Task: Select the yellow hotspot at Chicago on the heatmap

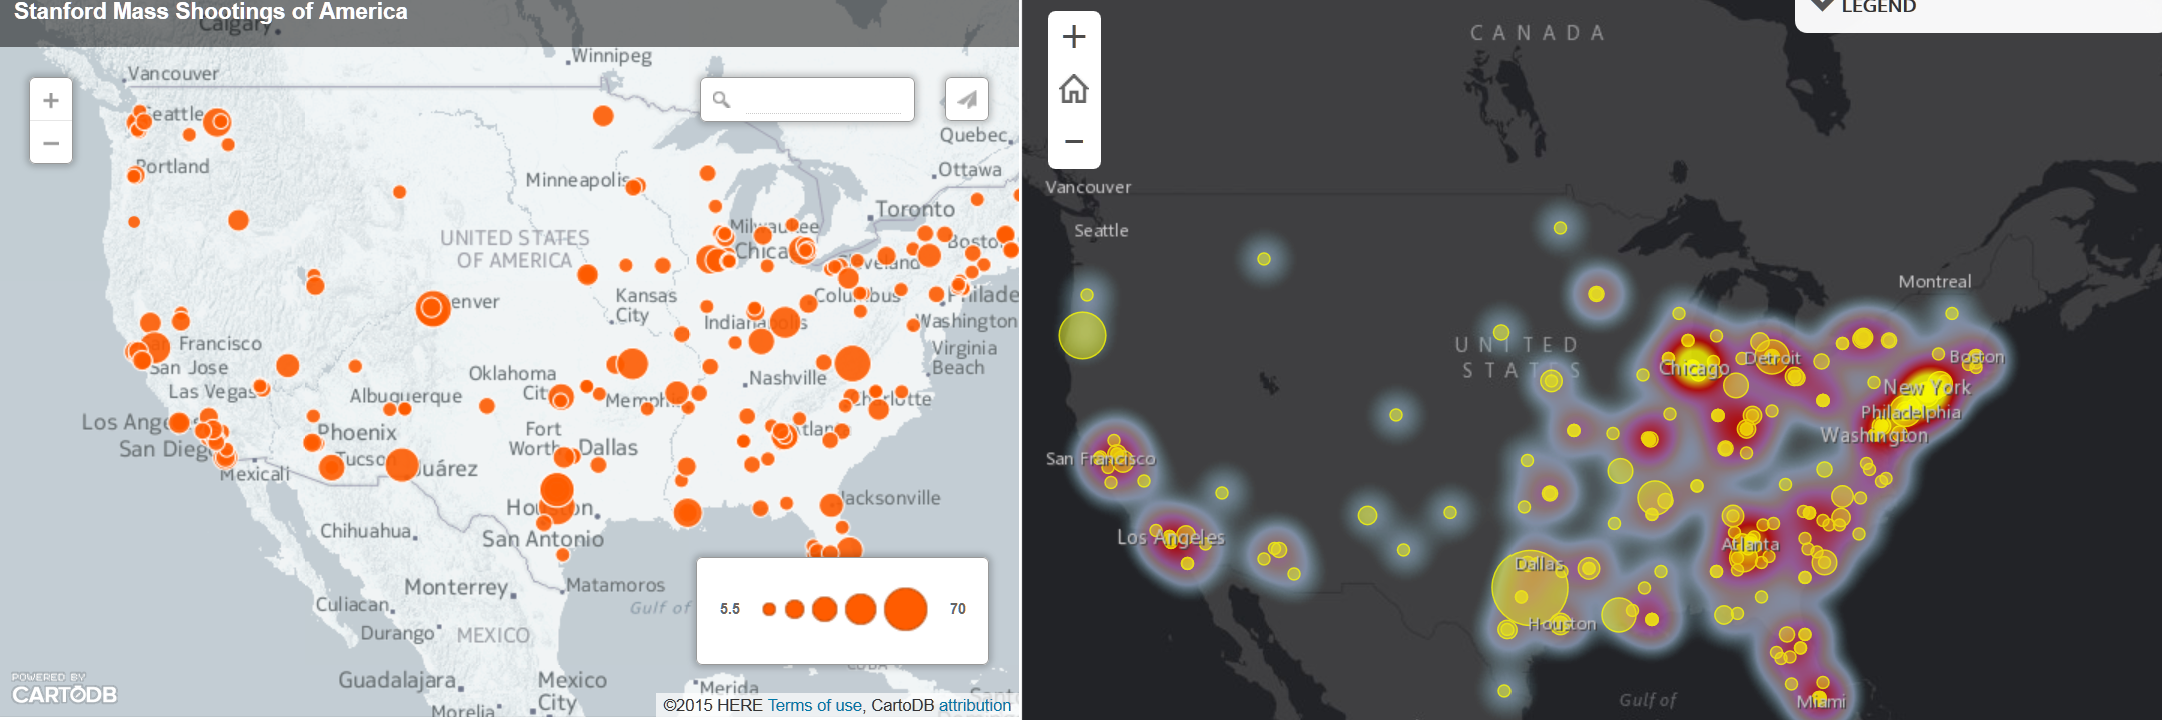Action: (x=1693, y=364)
